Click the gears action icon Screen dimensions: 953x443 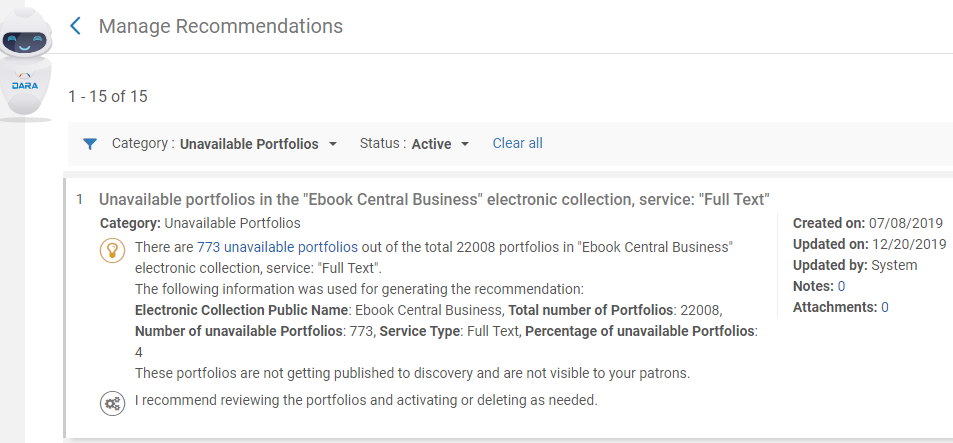(112, 404)
